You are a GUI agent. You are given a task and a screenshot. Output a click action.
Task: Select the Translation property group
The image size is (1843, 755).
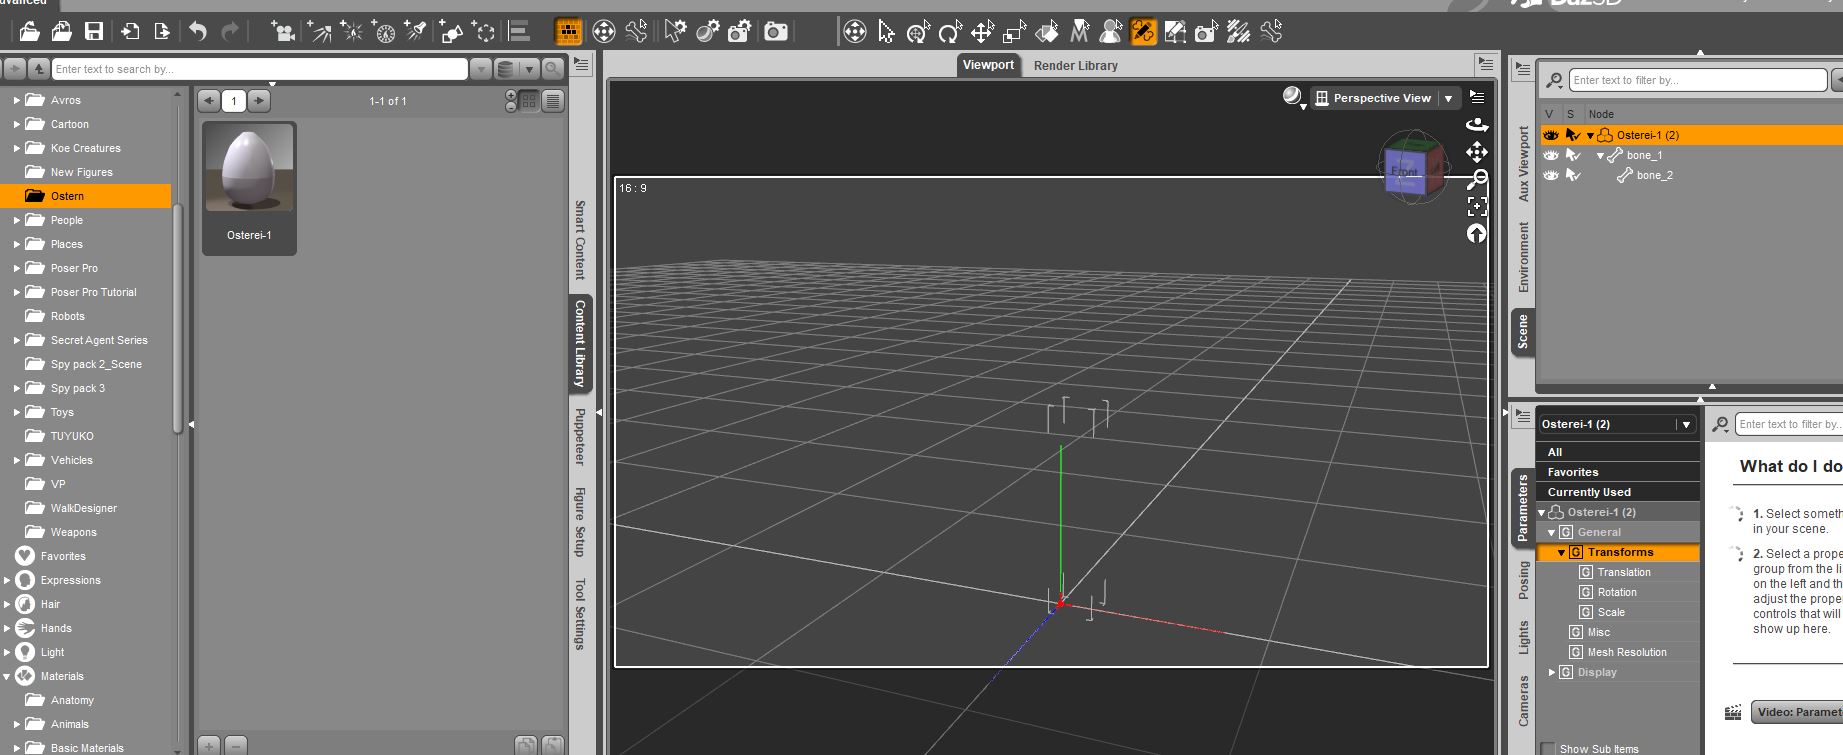click(x=1624, y=572)
